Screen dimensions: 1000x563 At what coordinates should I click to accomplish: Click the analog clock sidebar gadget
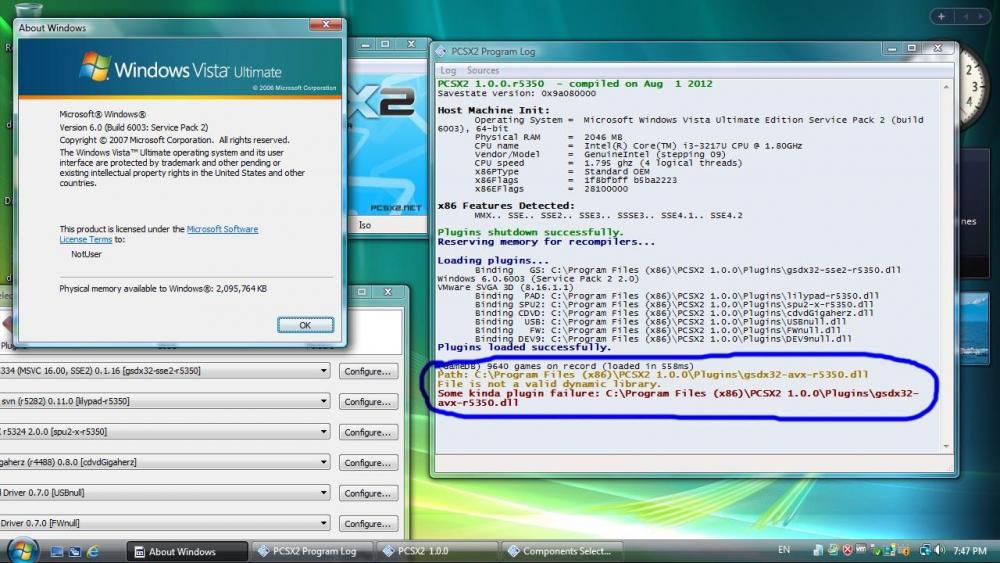click(x=973, y=86)
